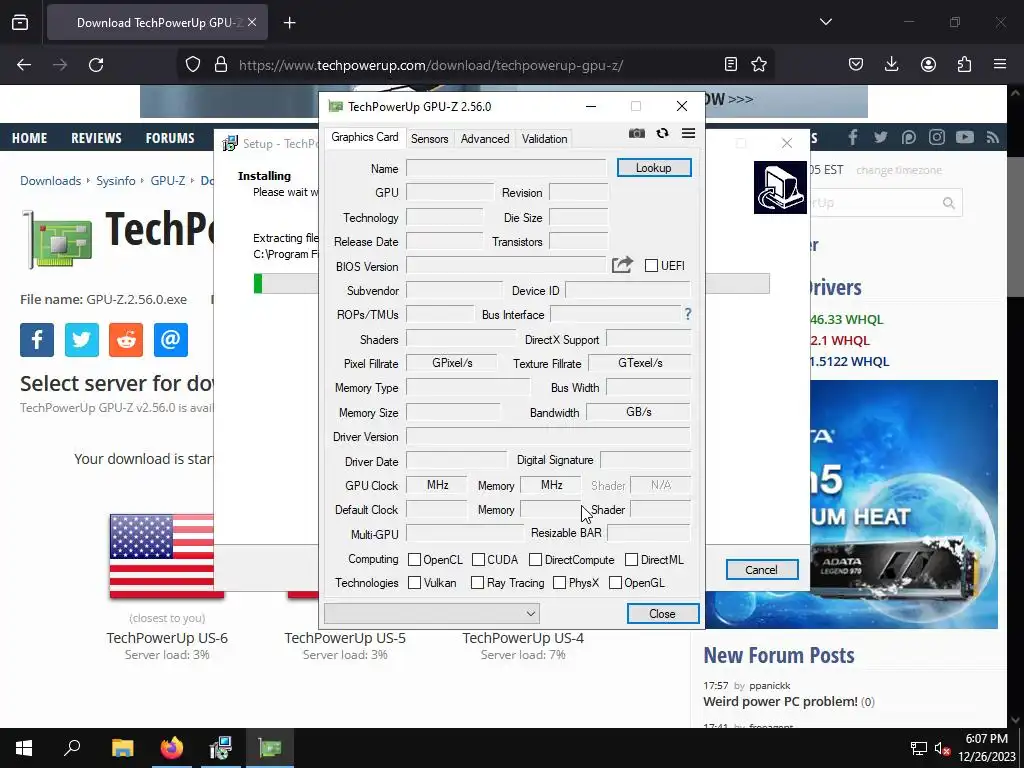Click the site search magnifier icon
The image size is (1024, 768).
949,203
